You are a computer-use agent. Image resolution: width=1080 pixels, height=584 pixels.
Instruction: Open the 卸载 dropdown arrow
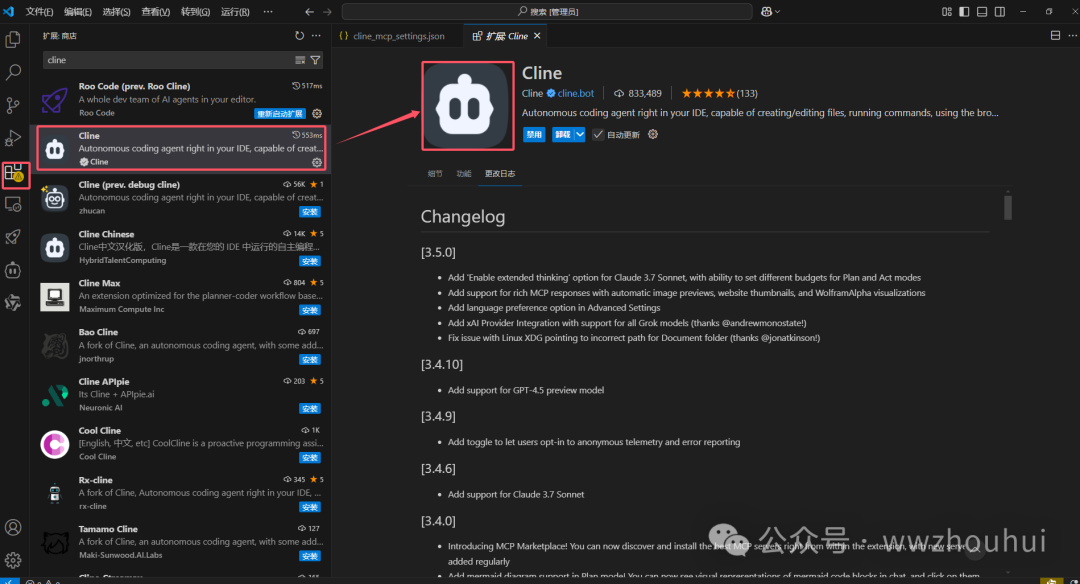[579, 131]
